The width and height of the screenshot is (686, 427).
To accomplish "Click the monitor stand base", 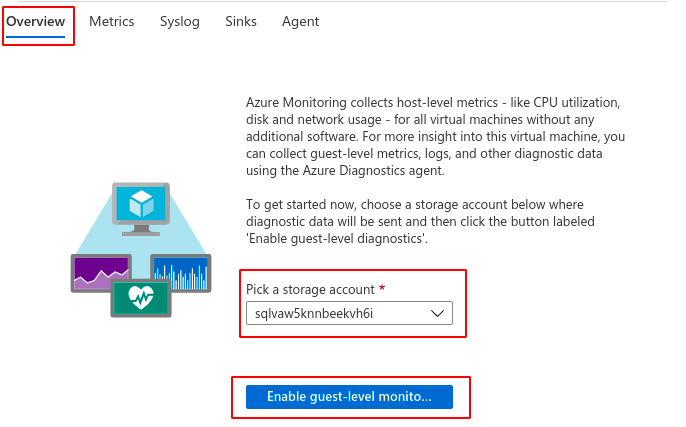I will 139,233.
